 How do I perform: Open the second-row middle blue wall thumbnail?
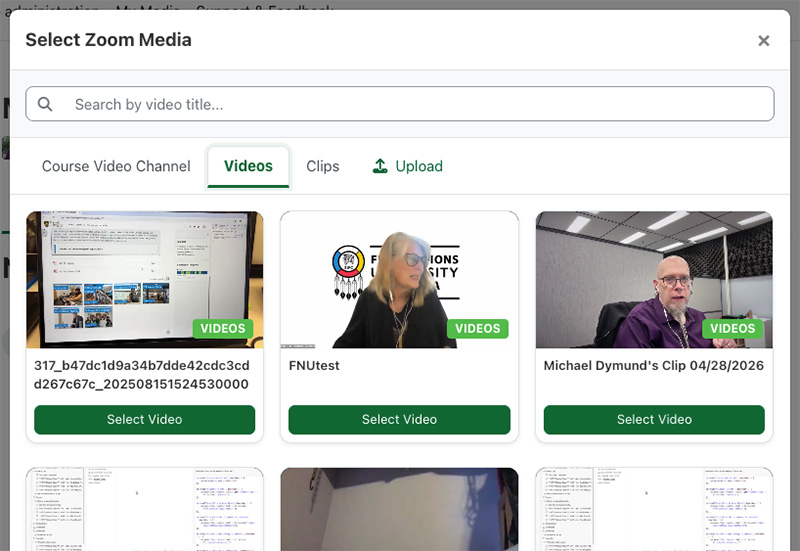399,509
